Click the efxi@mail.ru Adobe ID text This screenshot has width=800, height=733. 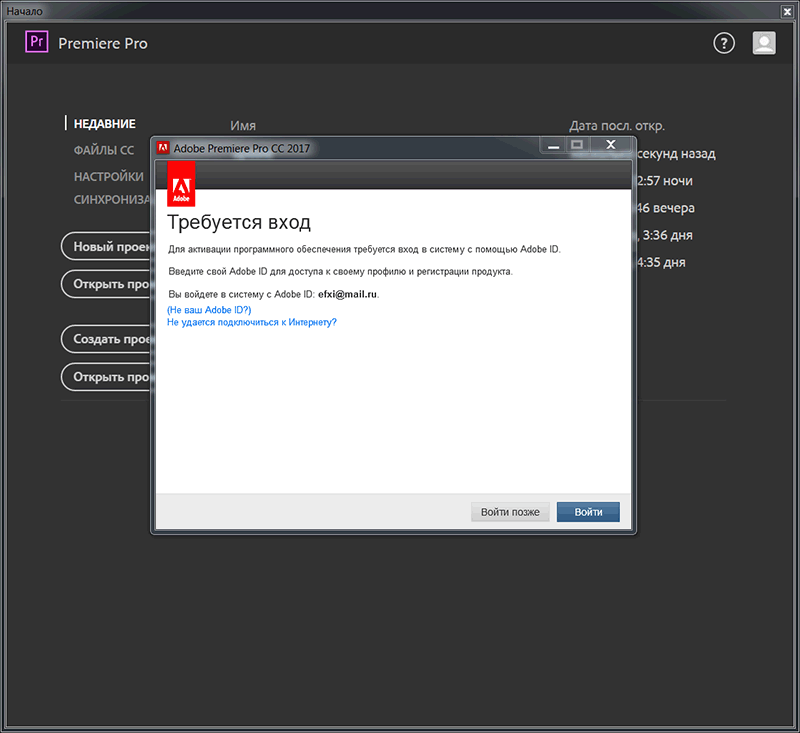click(347, 294)
